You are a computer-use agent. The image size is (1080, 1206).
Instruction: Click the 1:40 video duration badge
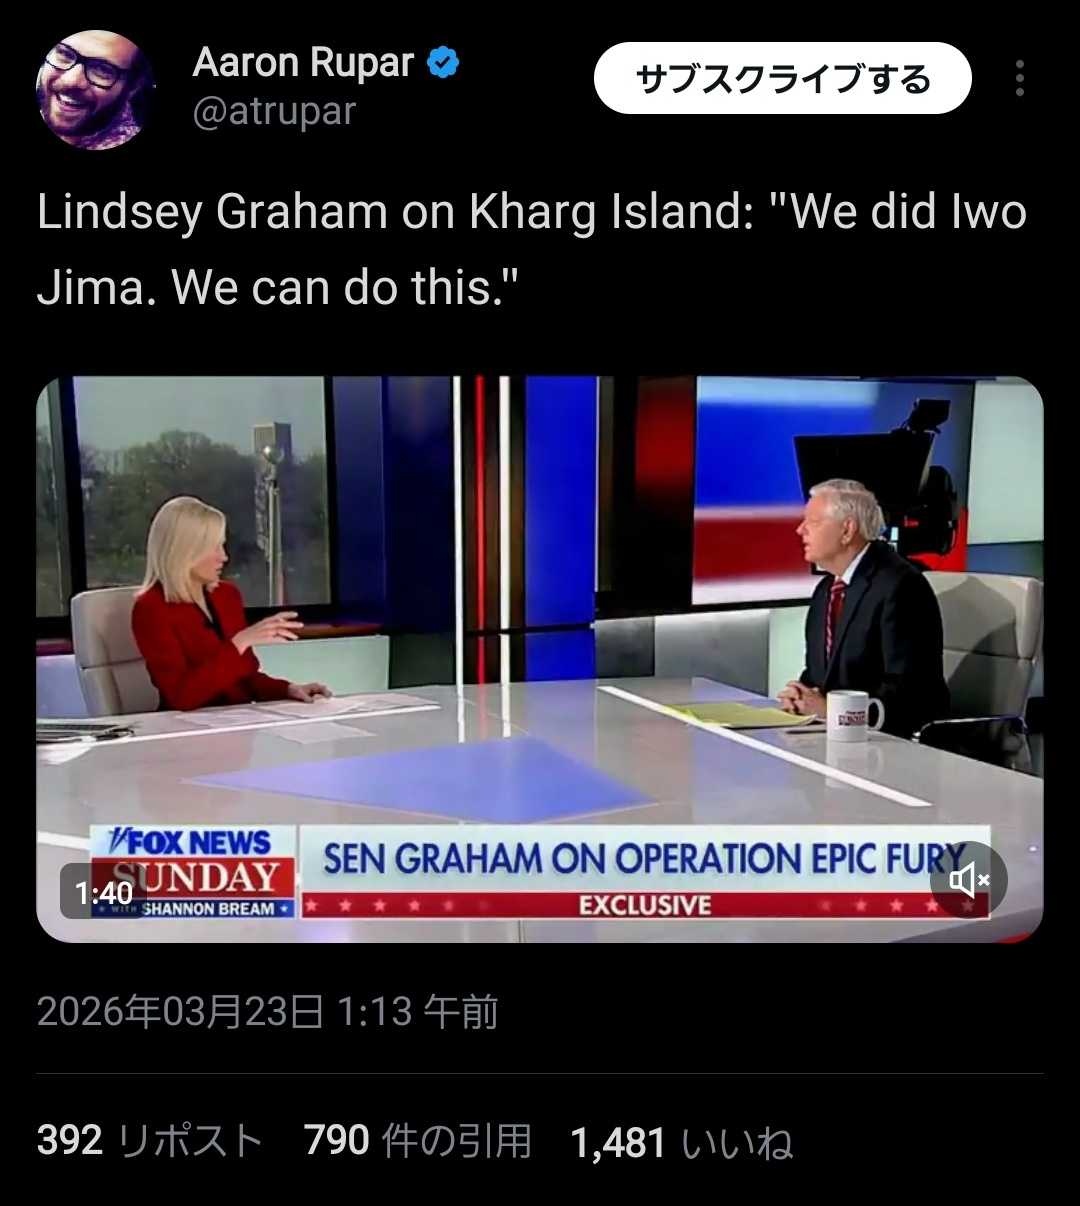coord(104,892)
